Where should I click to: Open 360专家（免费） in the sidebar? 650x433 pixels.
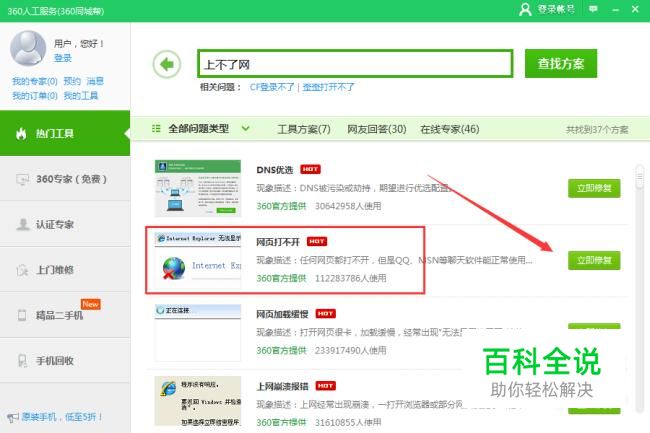tap(65, 179)
